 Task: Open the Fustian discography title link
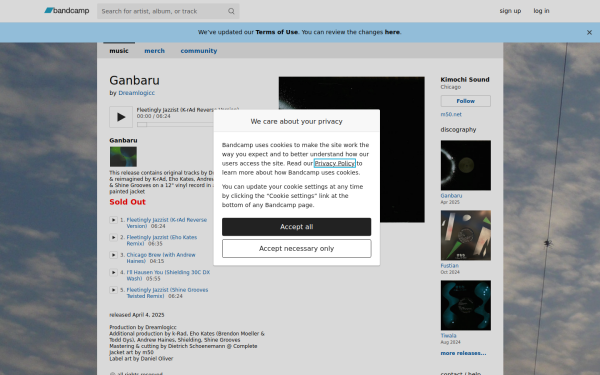[x=450, y=266]
